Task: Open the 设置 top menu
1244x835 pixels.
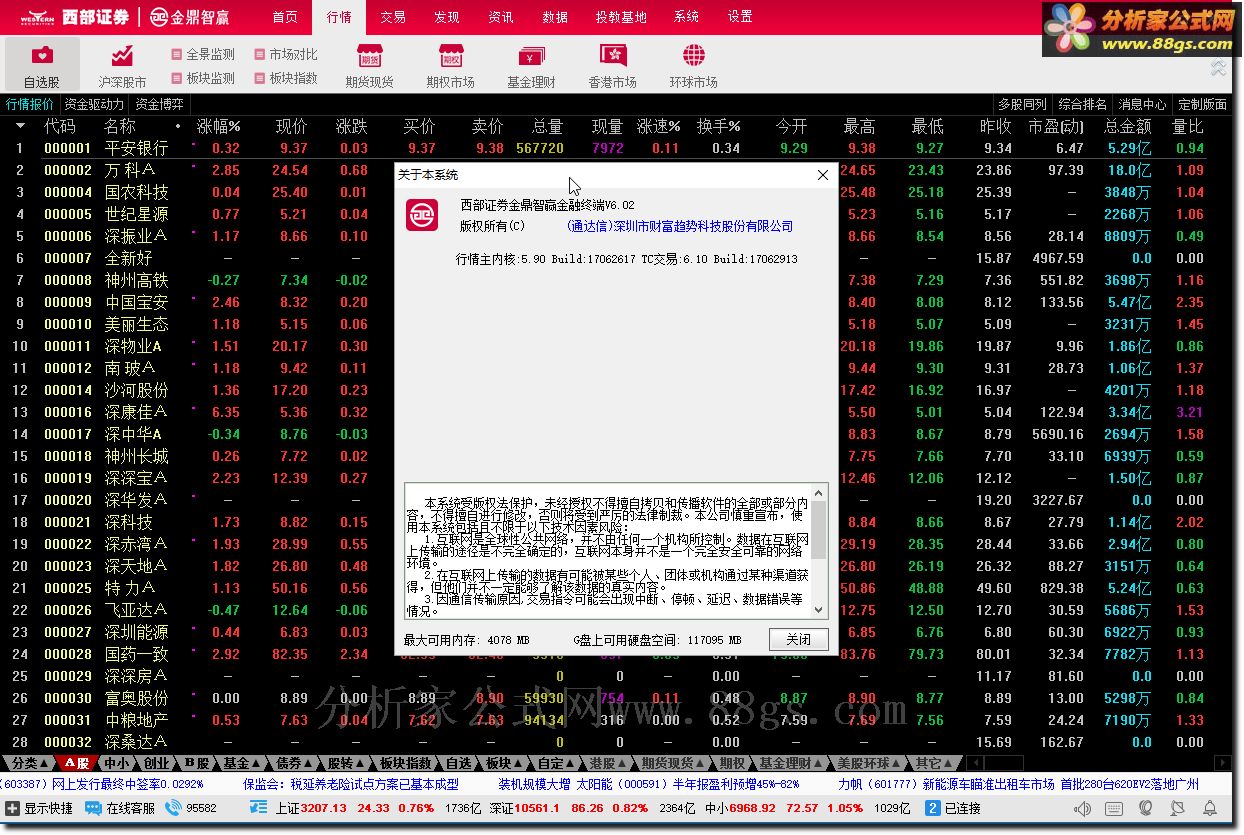Action: click(x=740, y=17)
